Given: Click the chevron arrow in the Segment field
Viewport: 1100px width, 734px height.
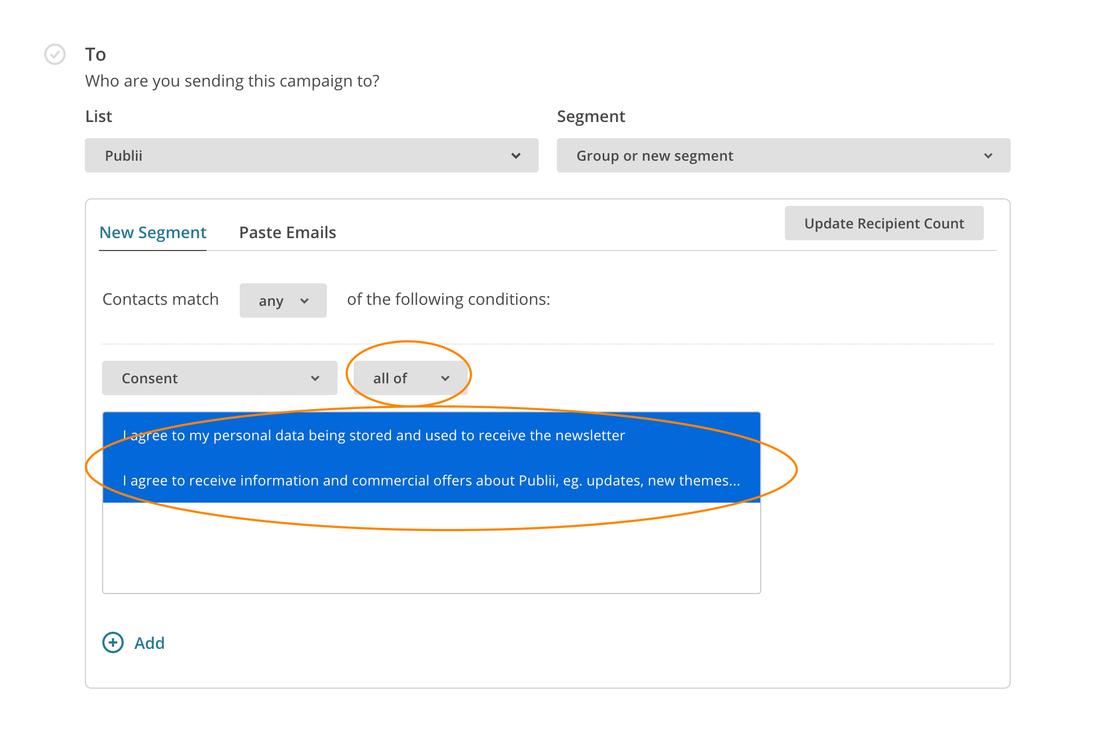Looking at the screenshot, I should coord(988,156).
